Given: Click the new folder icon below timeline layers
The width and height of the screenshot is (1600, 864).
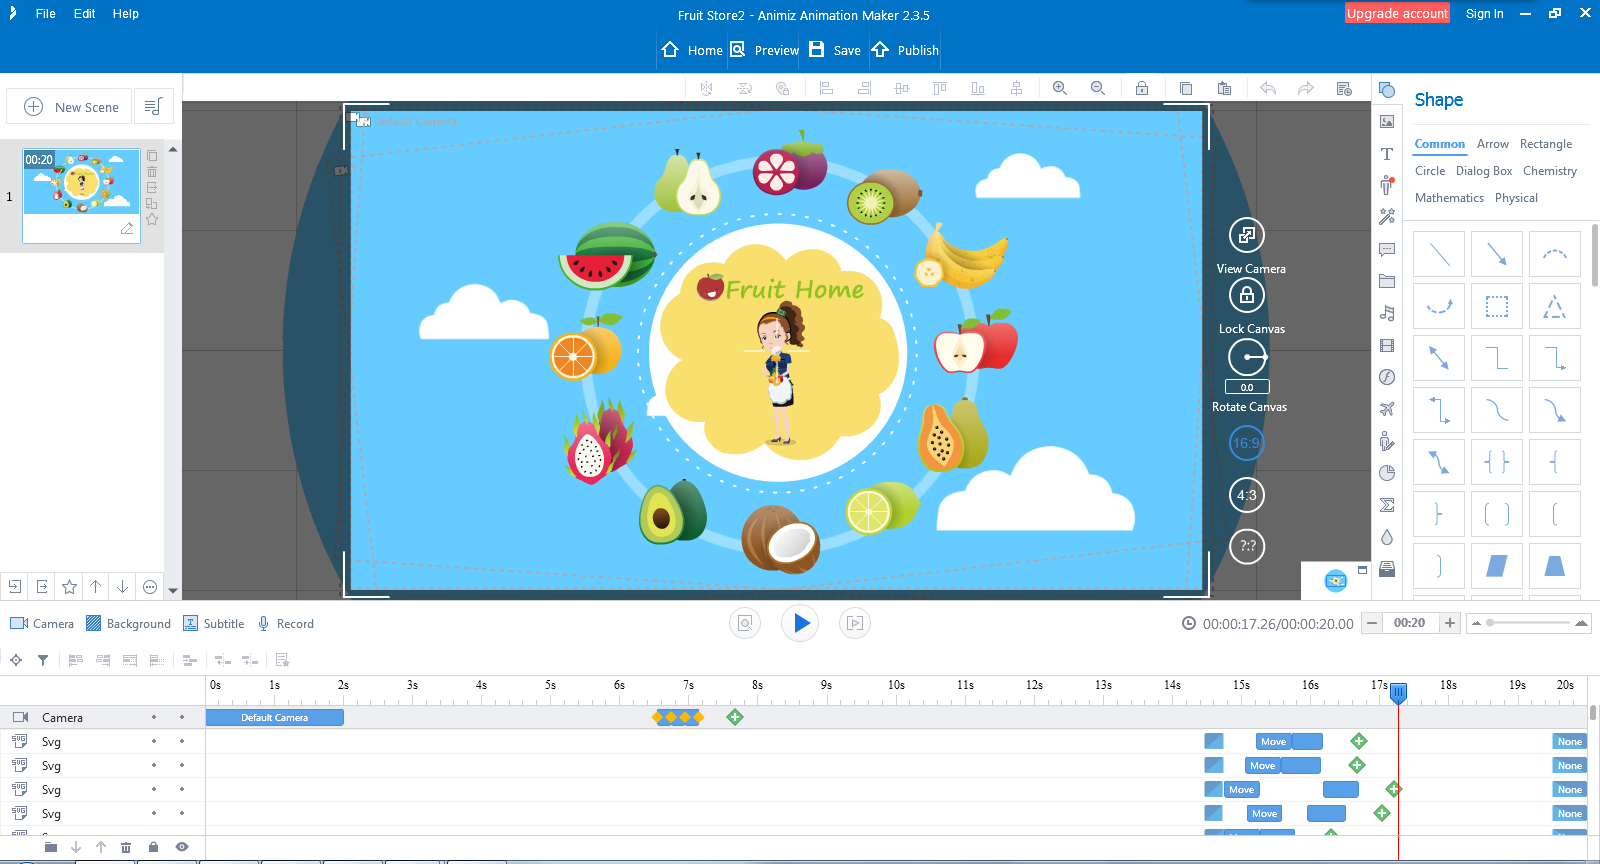Looking at the screenshot, I should click(x=51, y=847).
